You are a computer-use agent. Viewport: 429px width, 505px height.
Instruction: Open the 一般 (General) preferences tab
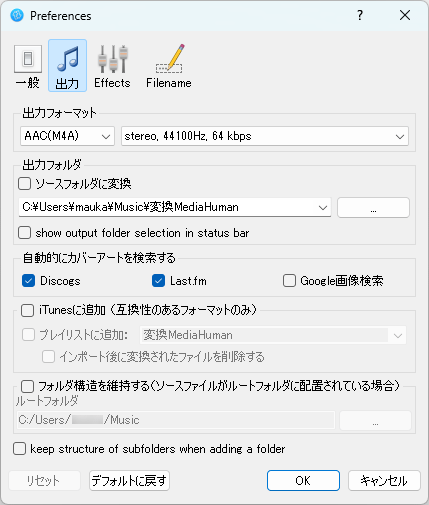(x=28, y=67)
